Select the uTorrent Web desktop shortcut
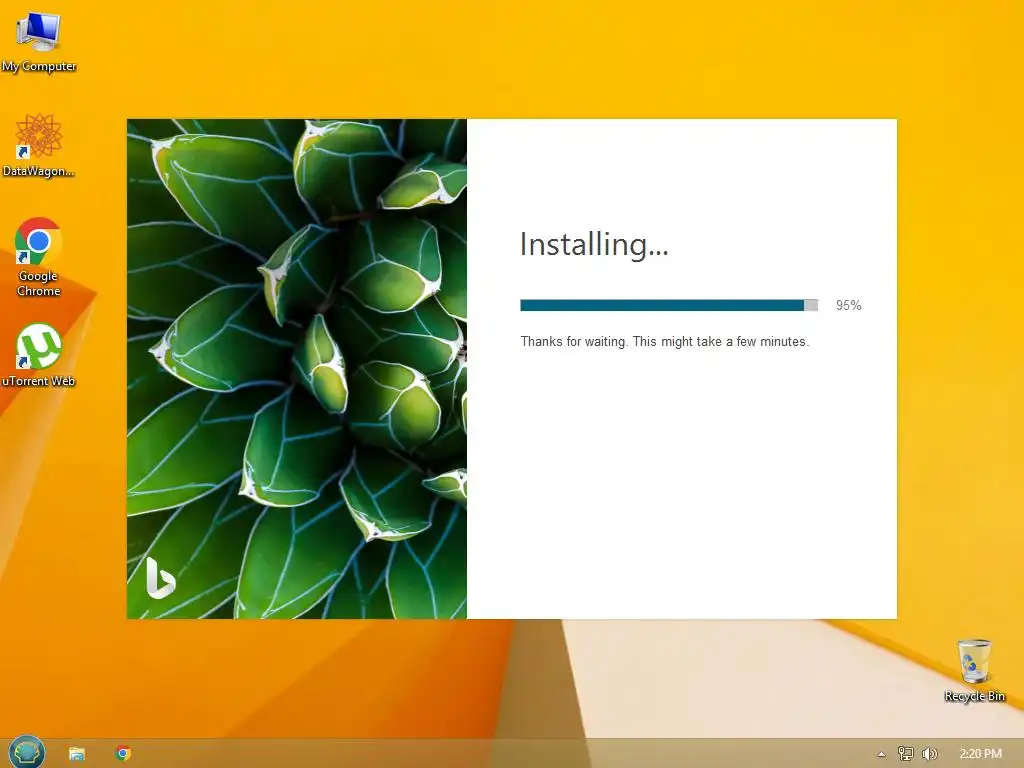This screenshot has height=768, width=1024. [39, 355]
